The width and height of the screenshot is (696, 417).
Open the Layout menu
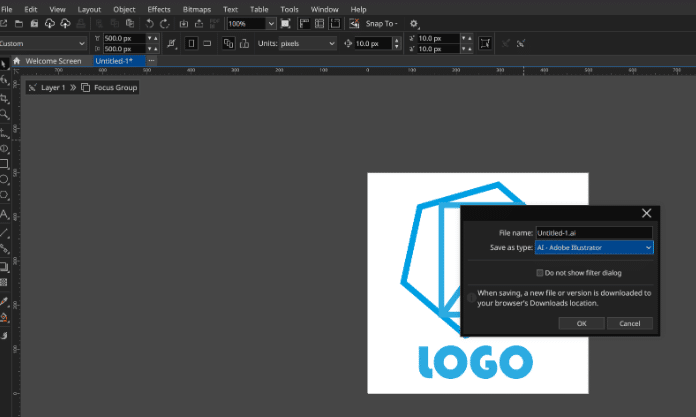tap(89, 9)
